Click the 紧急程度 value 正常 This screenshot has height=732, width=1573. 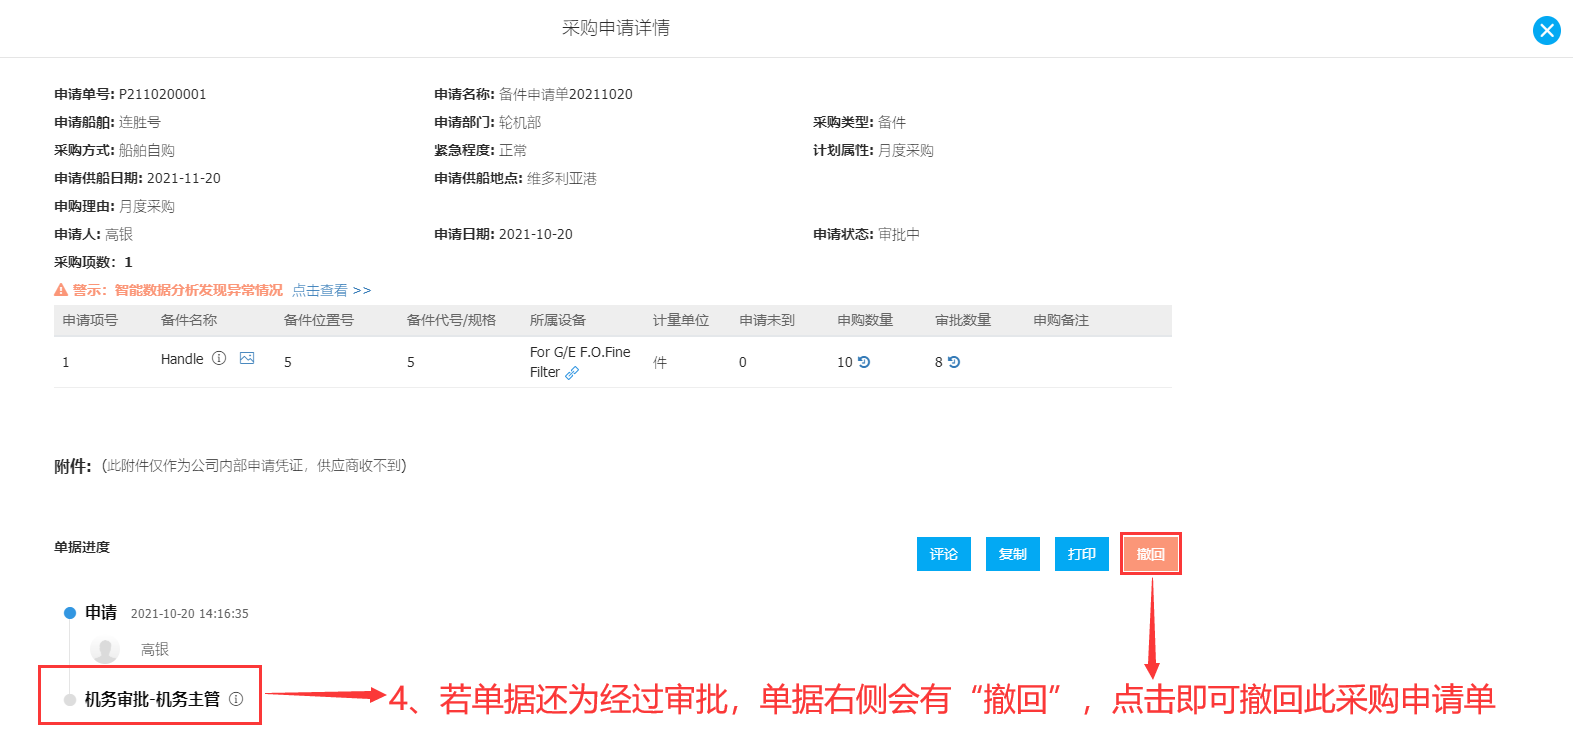click(x=513, y=150)
